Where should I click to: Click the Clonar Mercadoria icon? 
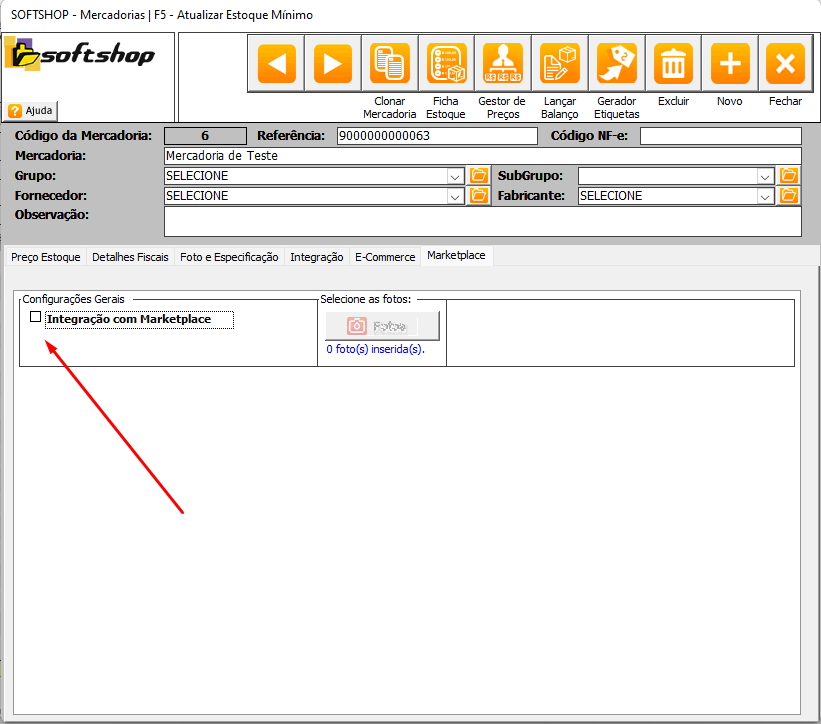[389, 64]
